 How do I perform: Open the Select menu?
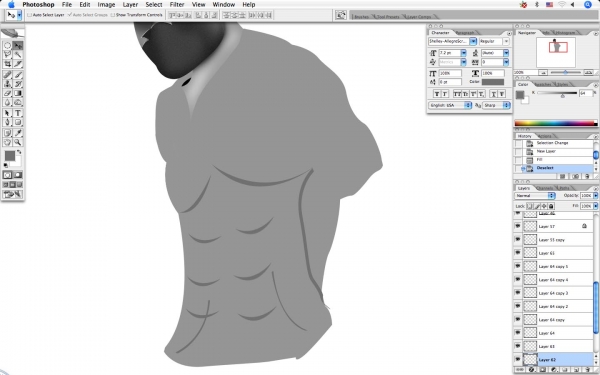154,5
